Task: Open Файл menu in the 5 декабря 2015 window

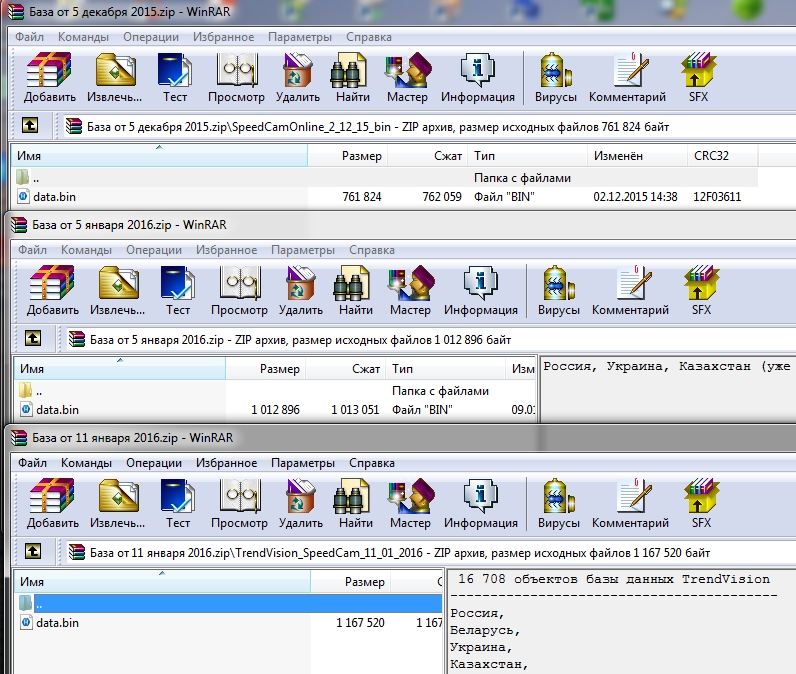Action: coord(29,37)
